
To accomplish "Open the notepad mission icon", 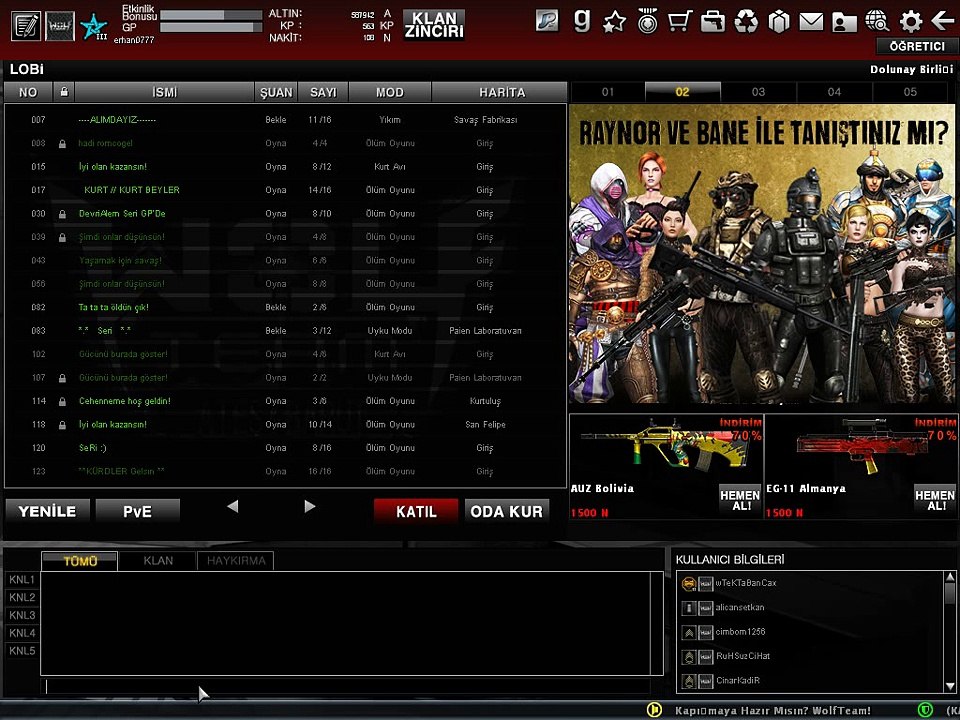I will click(26, 26).
